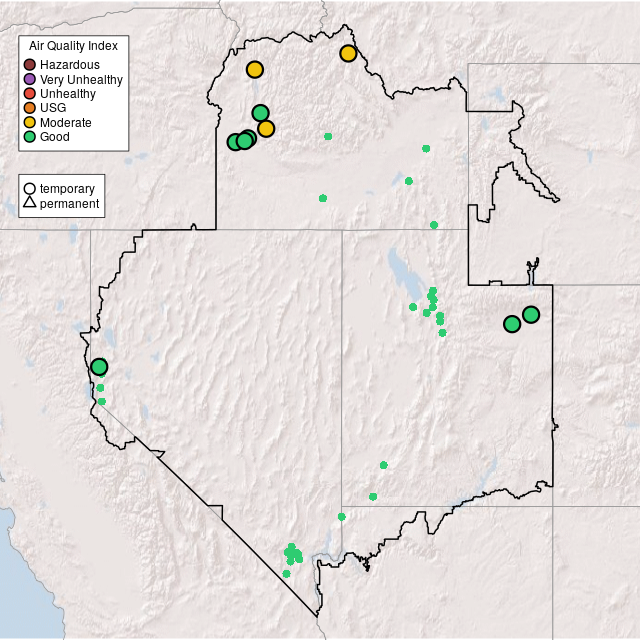Click the "permanent" legend label text

point(69,204)
